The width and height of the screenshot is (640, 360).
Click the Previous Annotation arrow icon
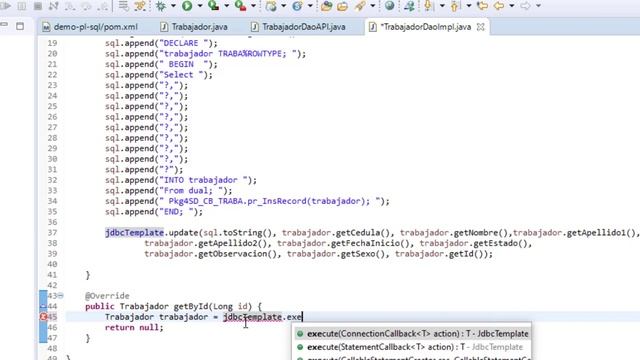455,6
